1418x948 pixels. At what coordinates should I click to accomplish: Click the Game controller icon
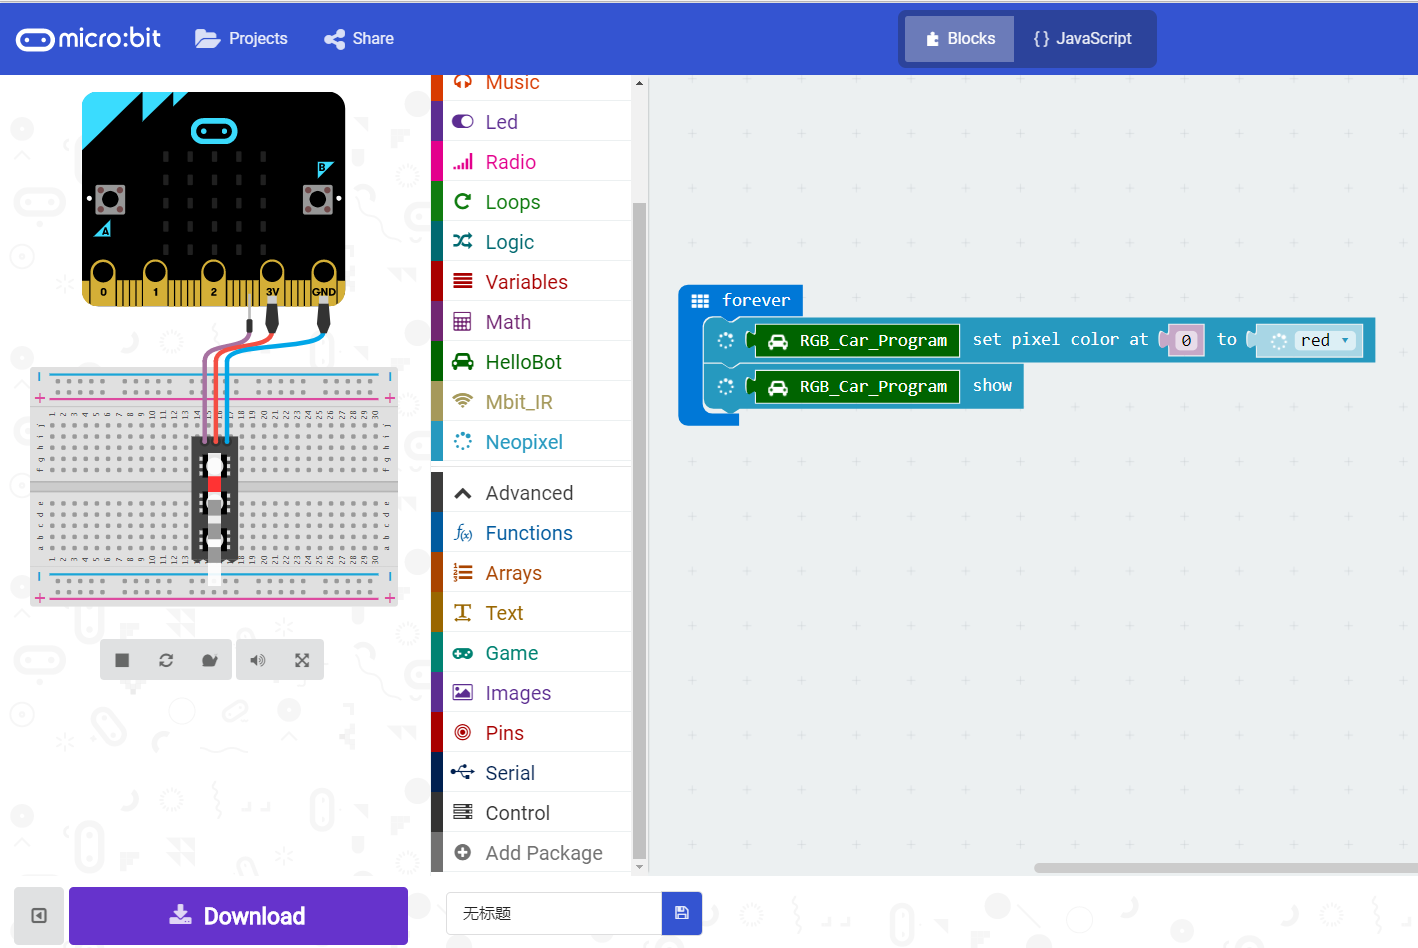coord(462,653)
